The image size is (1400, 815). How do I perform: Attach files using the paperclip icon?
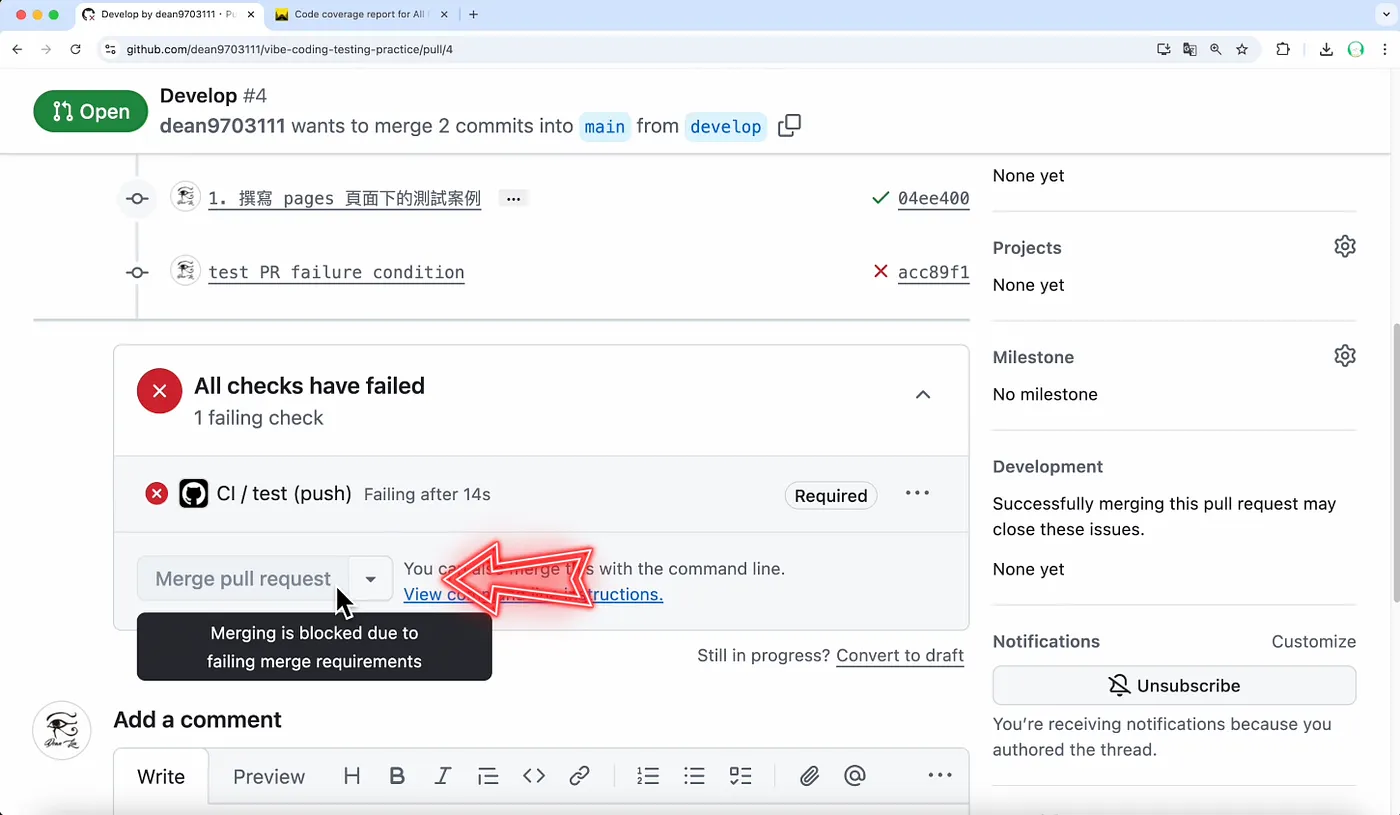pyautogui.click(x=809, y=776)
